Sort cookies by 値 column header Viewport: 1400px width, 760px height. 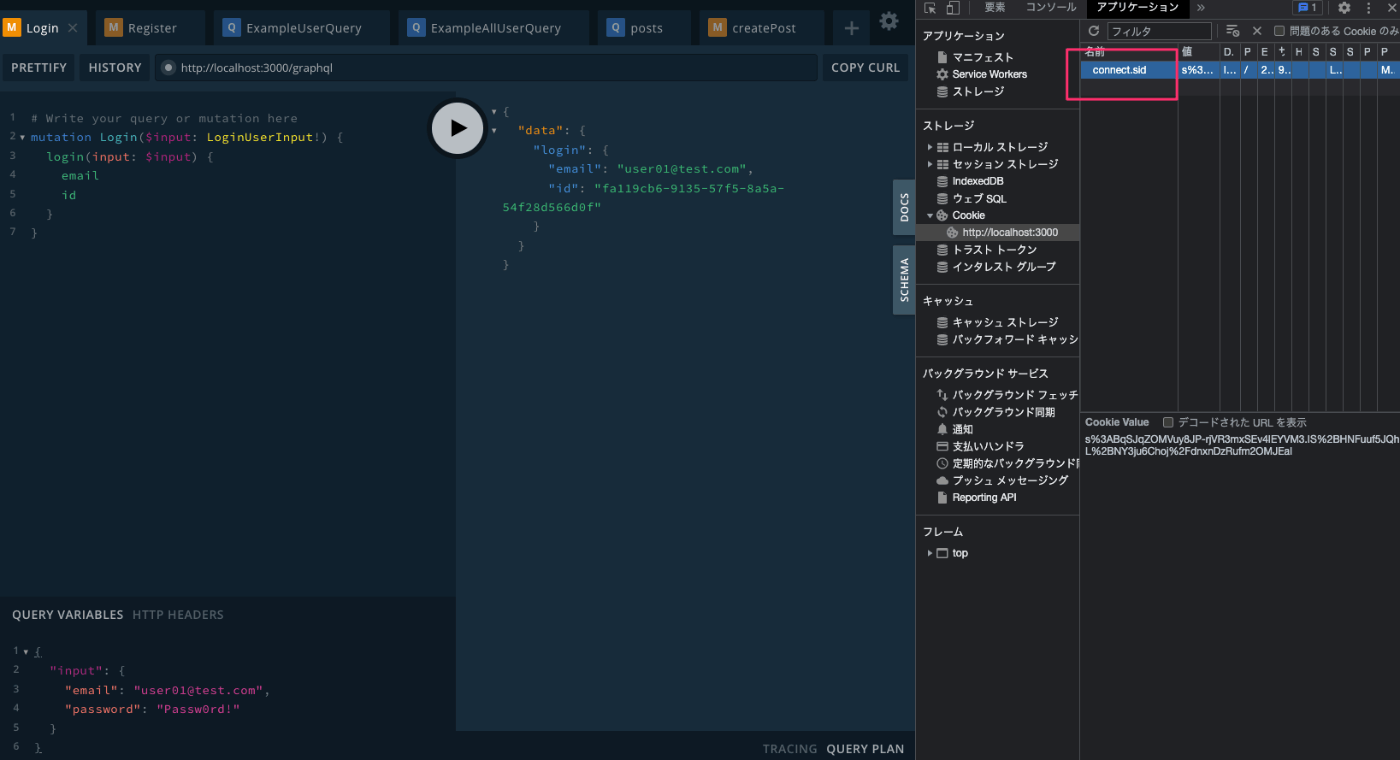coord(1198,51)
